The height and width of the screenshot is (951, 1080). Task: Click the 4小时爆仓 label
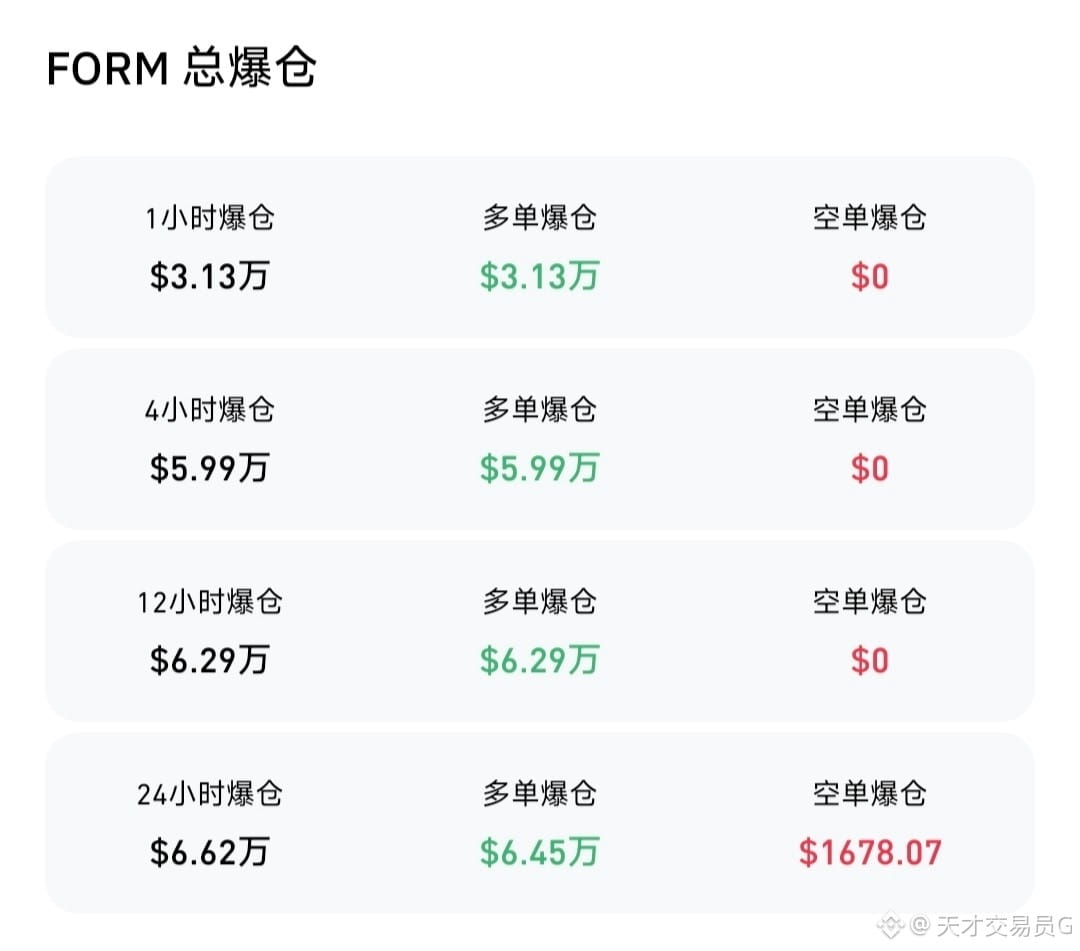click(209, 410)
